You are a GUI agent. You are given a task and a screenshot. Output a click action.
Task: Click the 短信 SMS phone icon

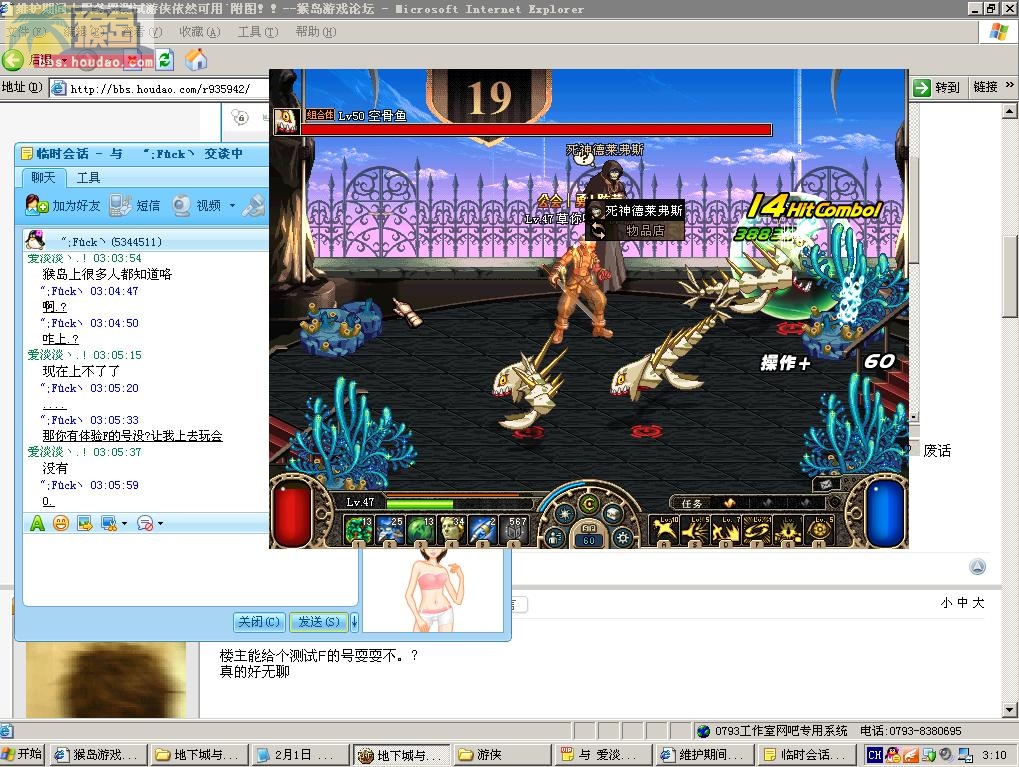[120, 205]
